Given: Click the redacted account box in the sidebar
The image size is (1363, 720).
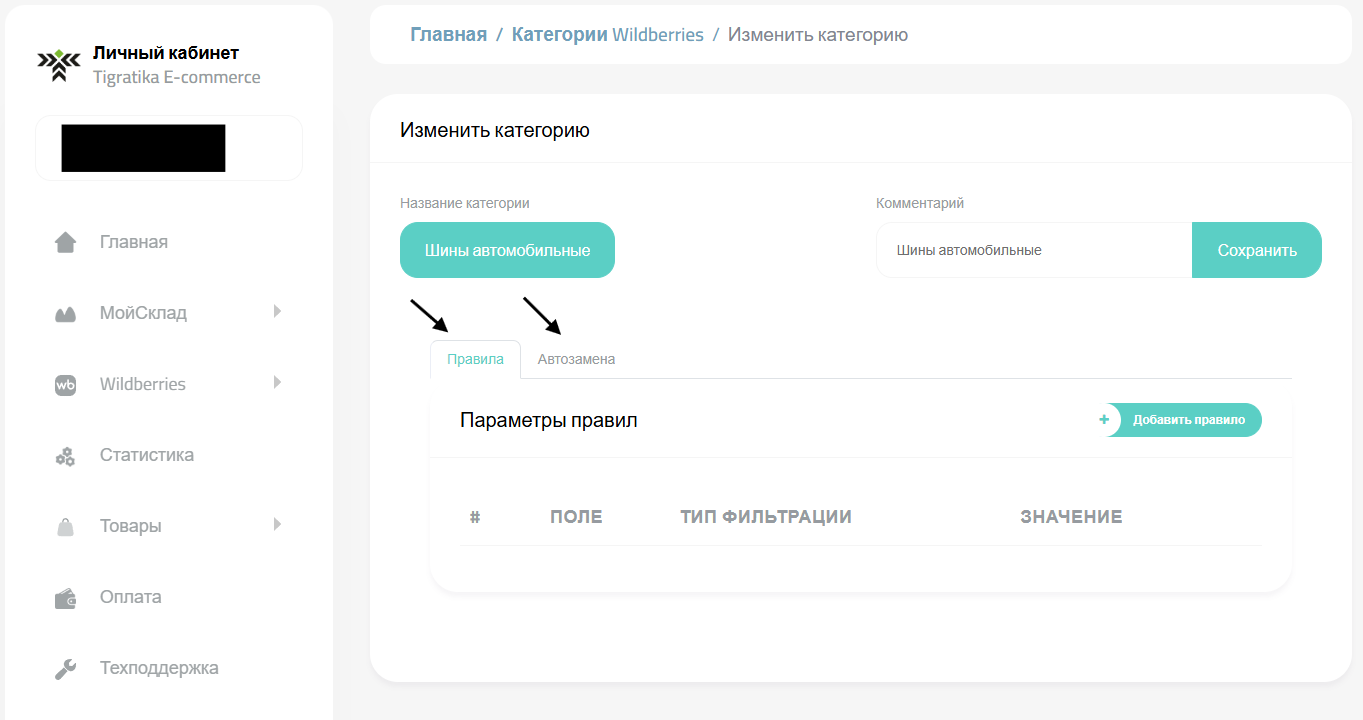Looking at the screenshot, I should [169, 148].
